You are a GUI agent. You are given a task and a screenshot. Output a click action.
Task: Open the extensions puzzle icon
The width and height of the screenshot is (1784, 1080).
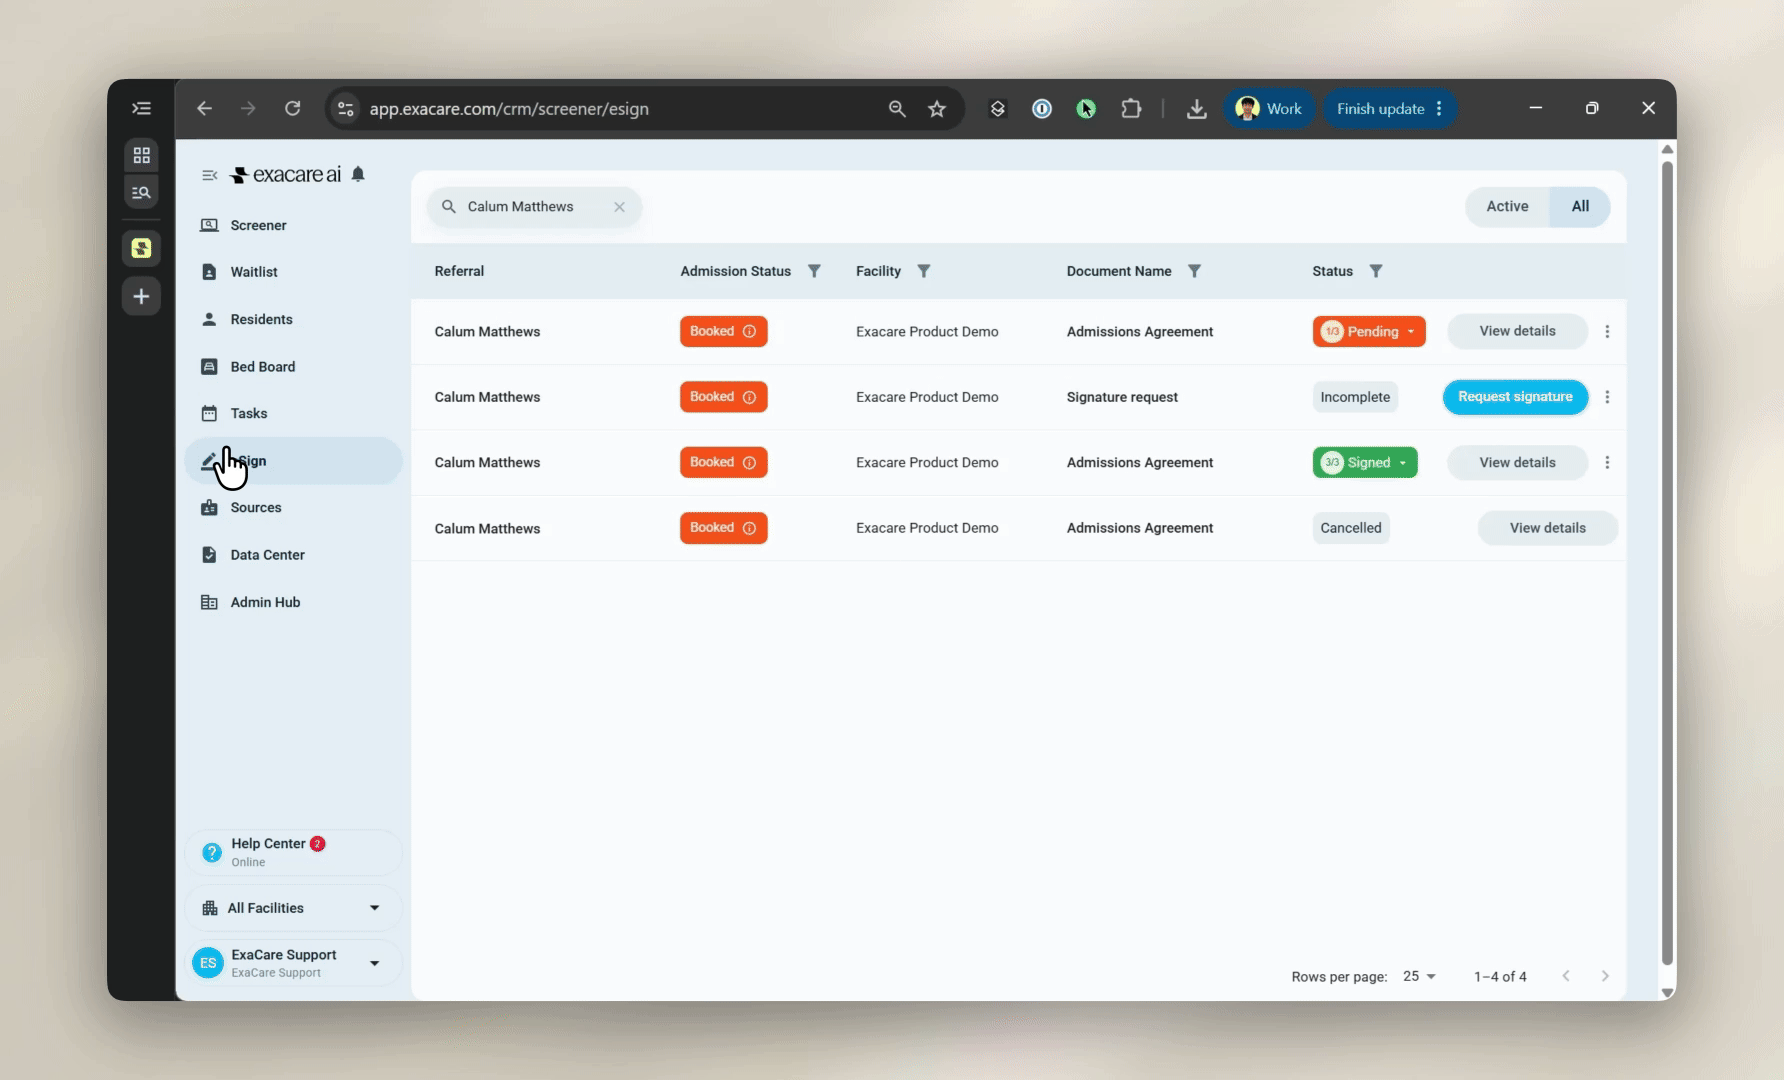click(1131, 109)
